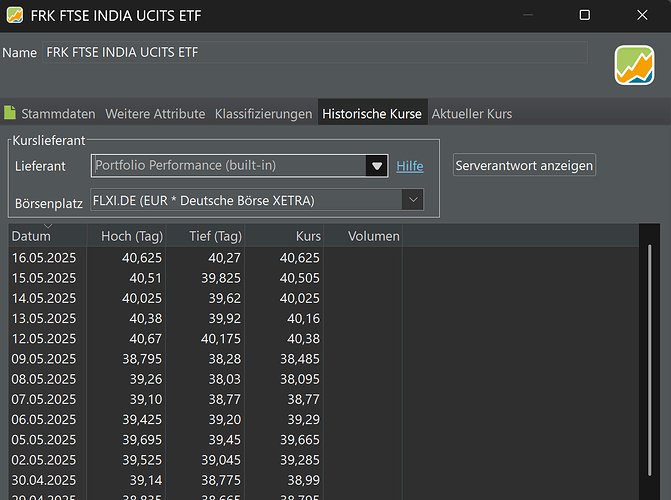Screen dimensions: 671x500
Task: Select the 13.05.2025 date cell
Action: click(44, 318)
